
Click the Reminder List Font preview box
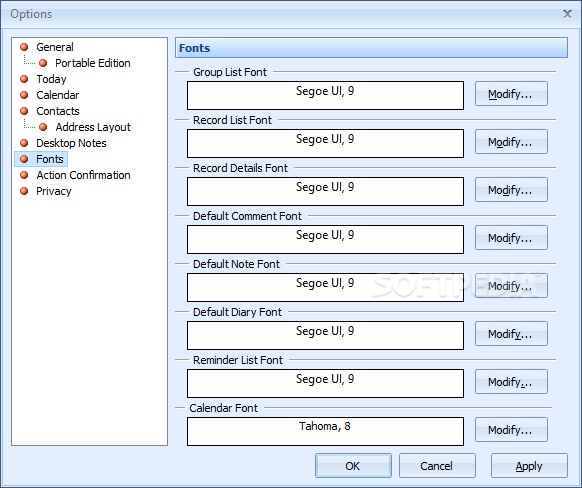click(x=326, y=383)
